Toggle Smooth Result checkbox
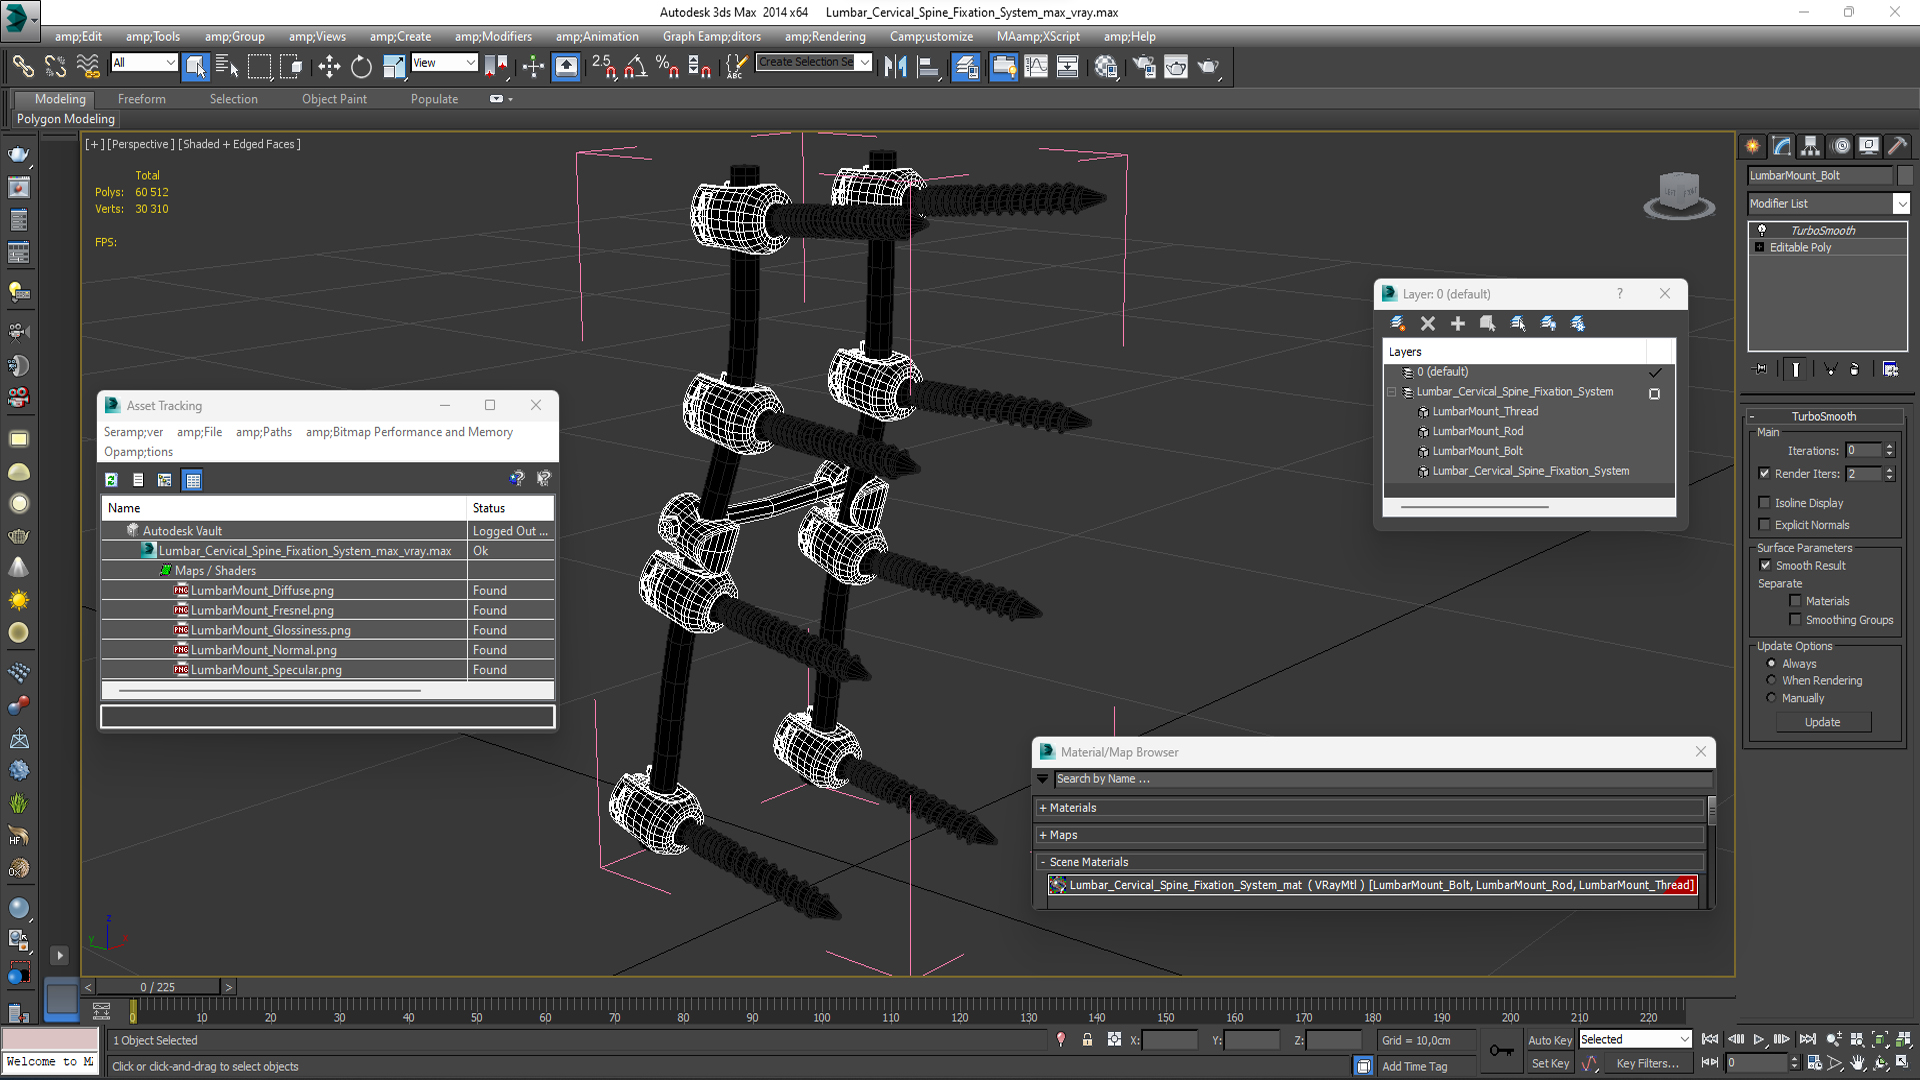Screen dimensions: 1920x1080 pos(1765,565)
